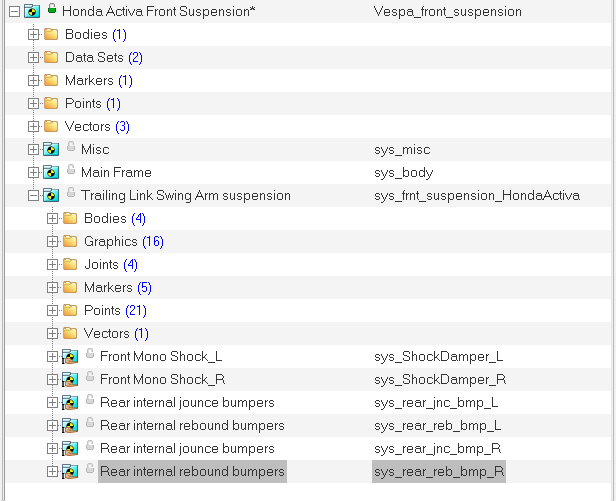The image size is (616, 501).
Task: Toggle lock icon beside Main Frame
Action: coord(70,171)
